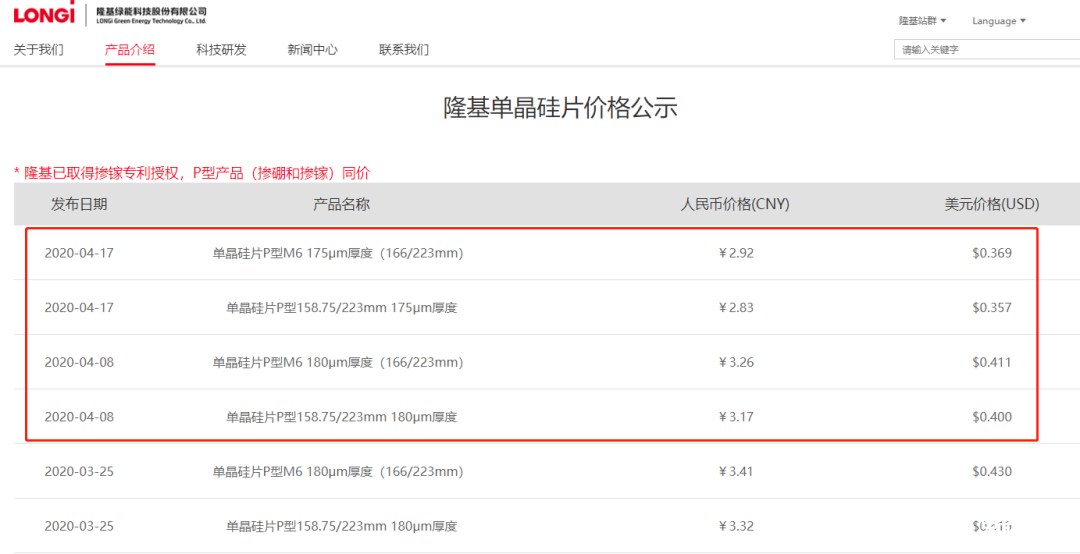Click M6 180μm product in the ¥3.26 row

[x=338, y=362]
